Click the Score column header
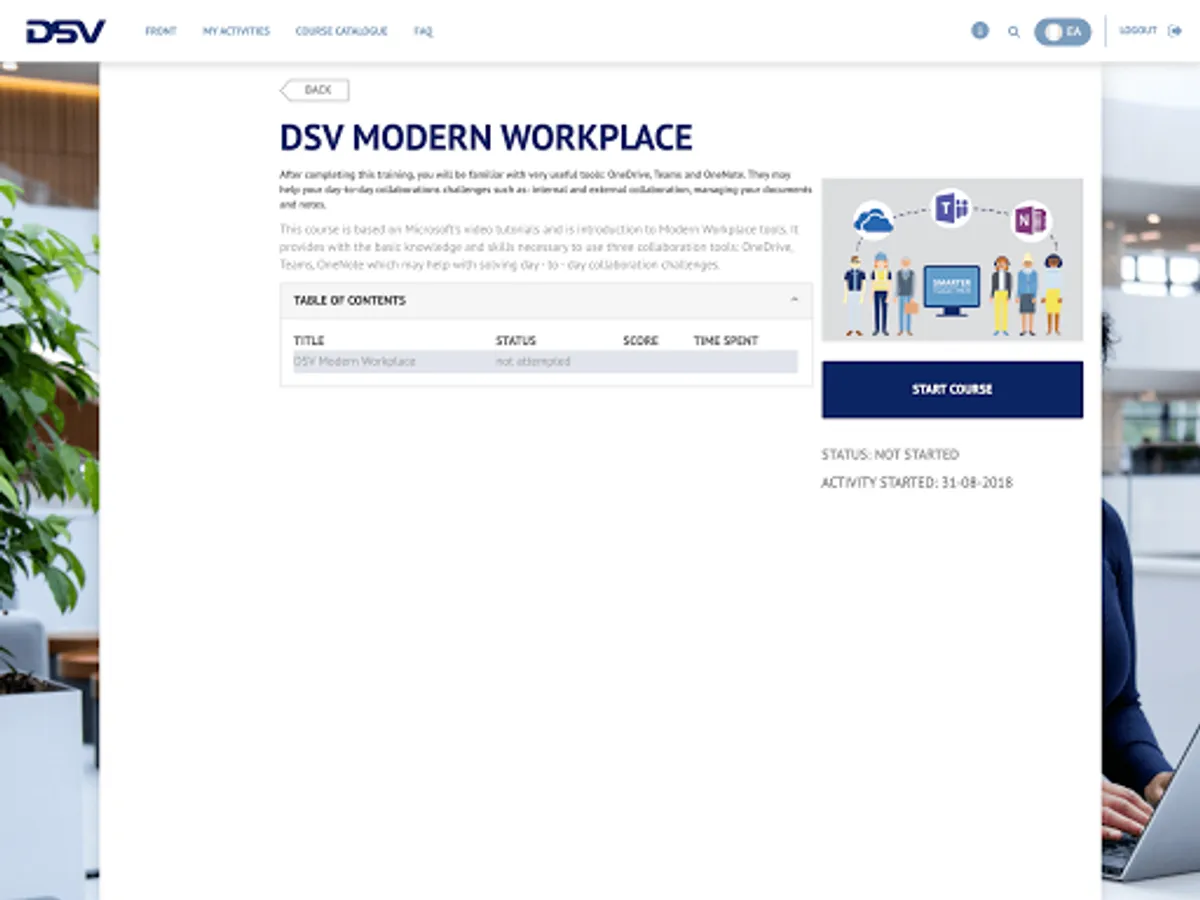 [641, 341]
